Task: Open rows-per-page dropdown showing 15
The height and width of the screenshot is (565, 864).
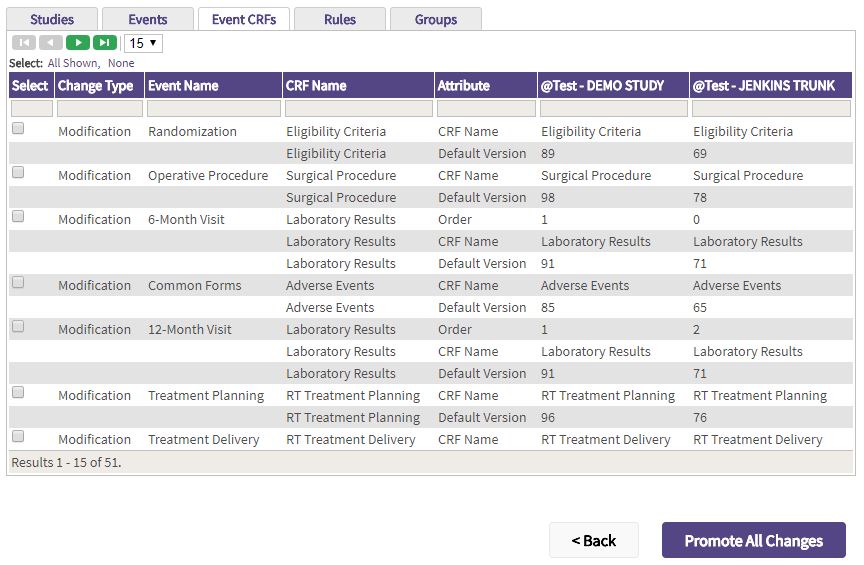Action: [x=143, y=43]
